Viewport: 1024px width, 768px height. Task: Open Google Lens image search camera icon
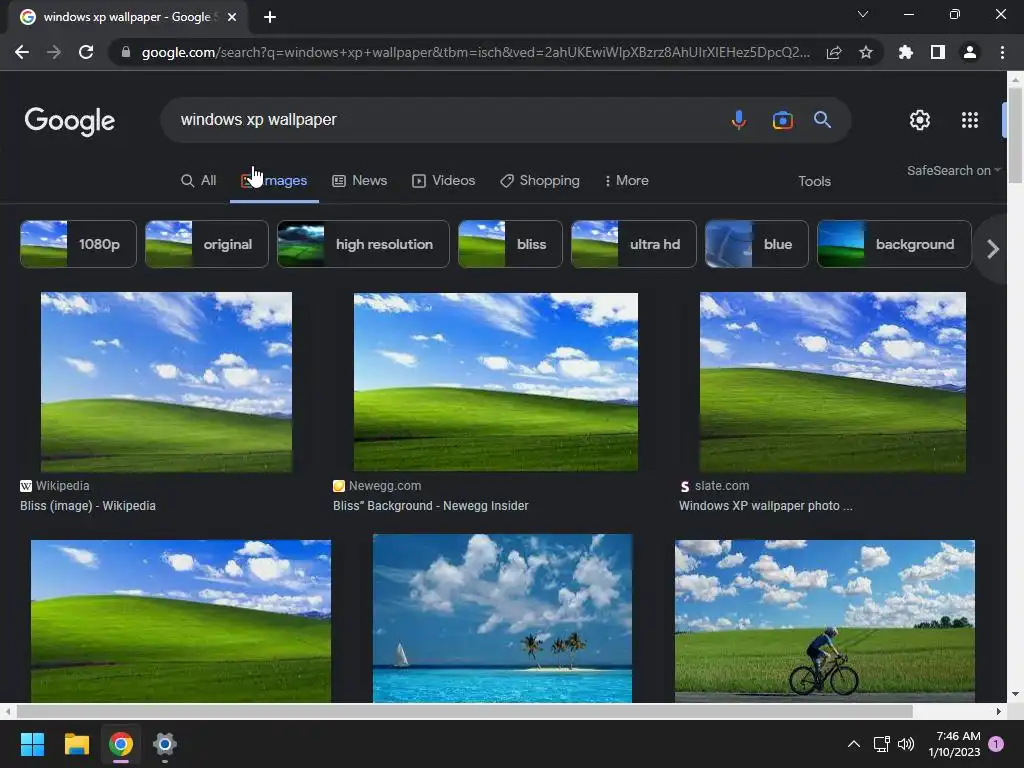782,120
